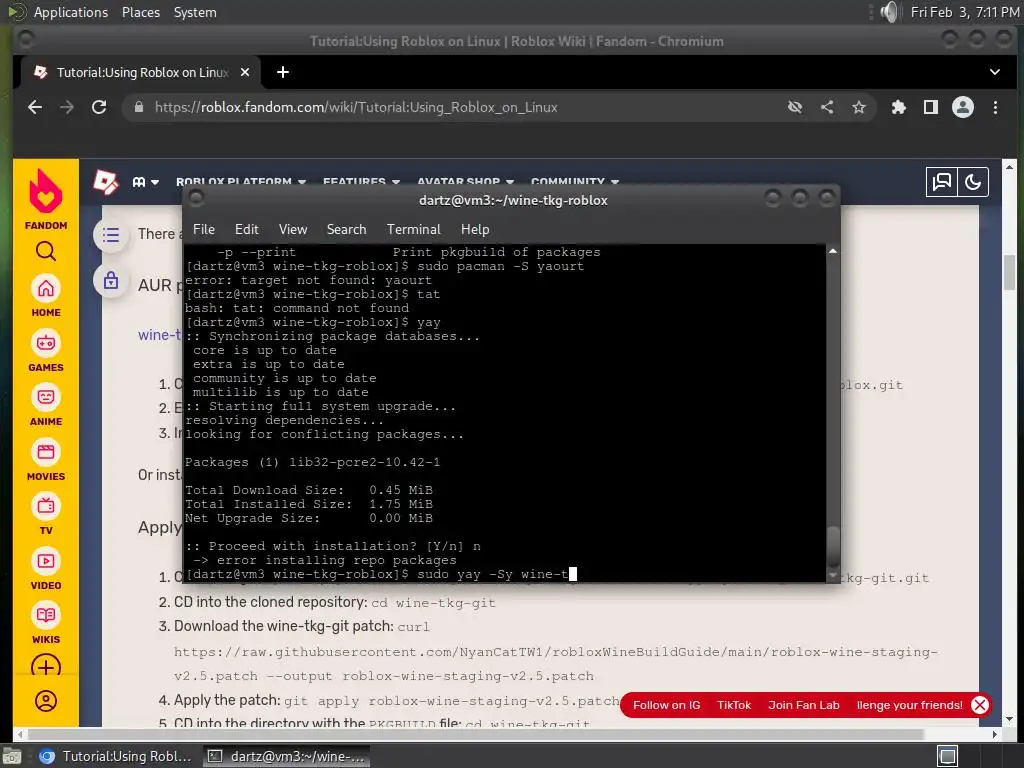Click the TikTok link
Screen dimensions: 1024x768
(734, 705)
